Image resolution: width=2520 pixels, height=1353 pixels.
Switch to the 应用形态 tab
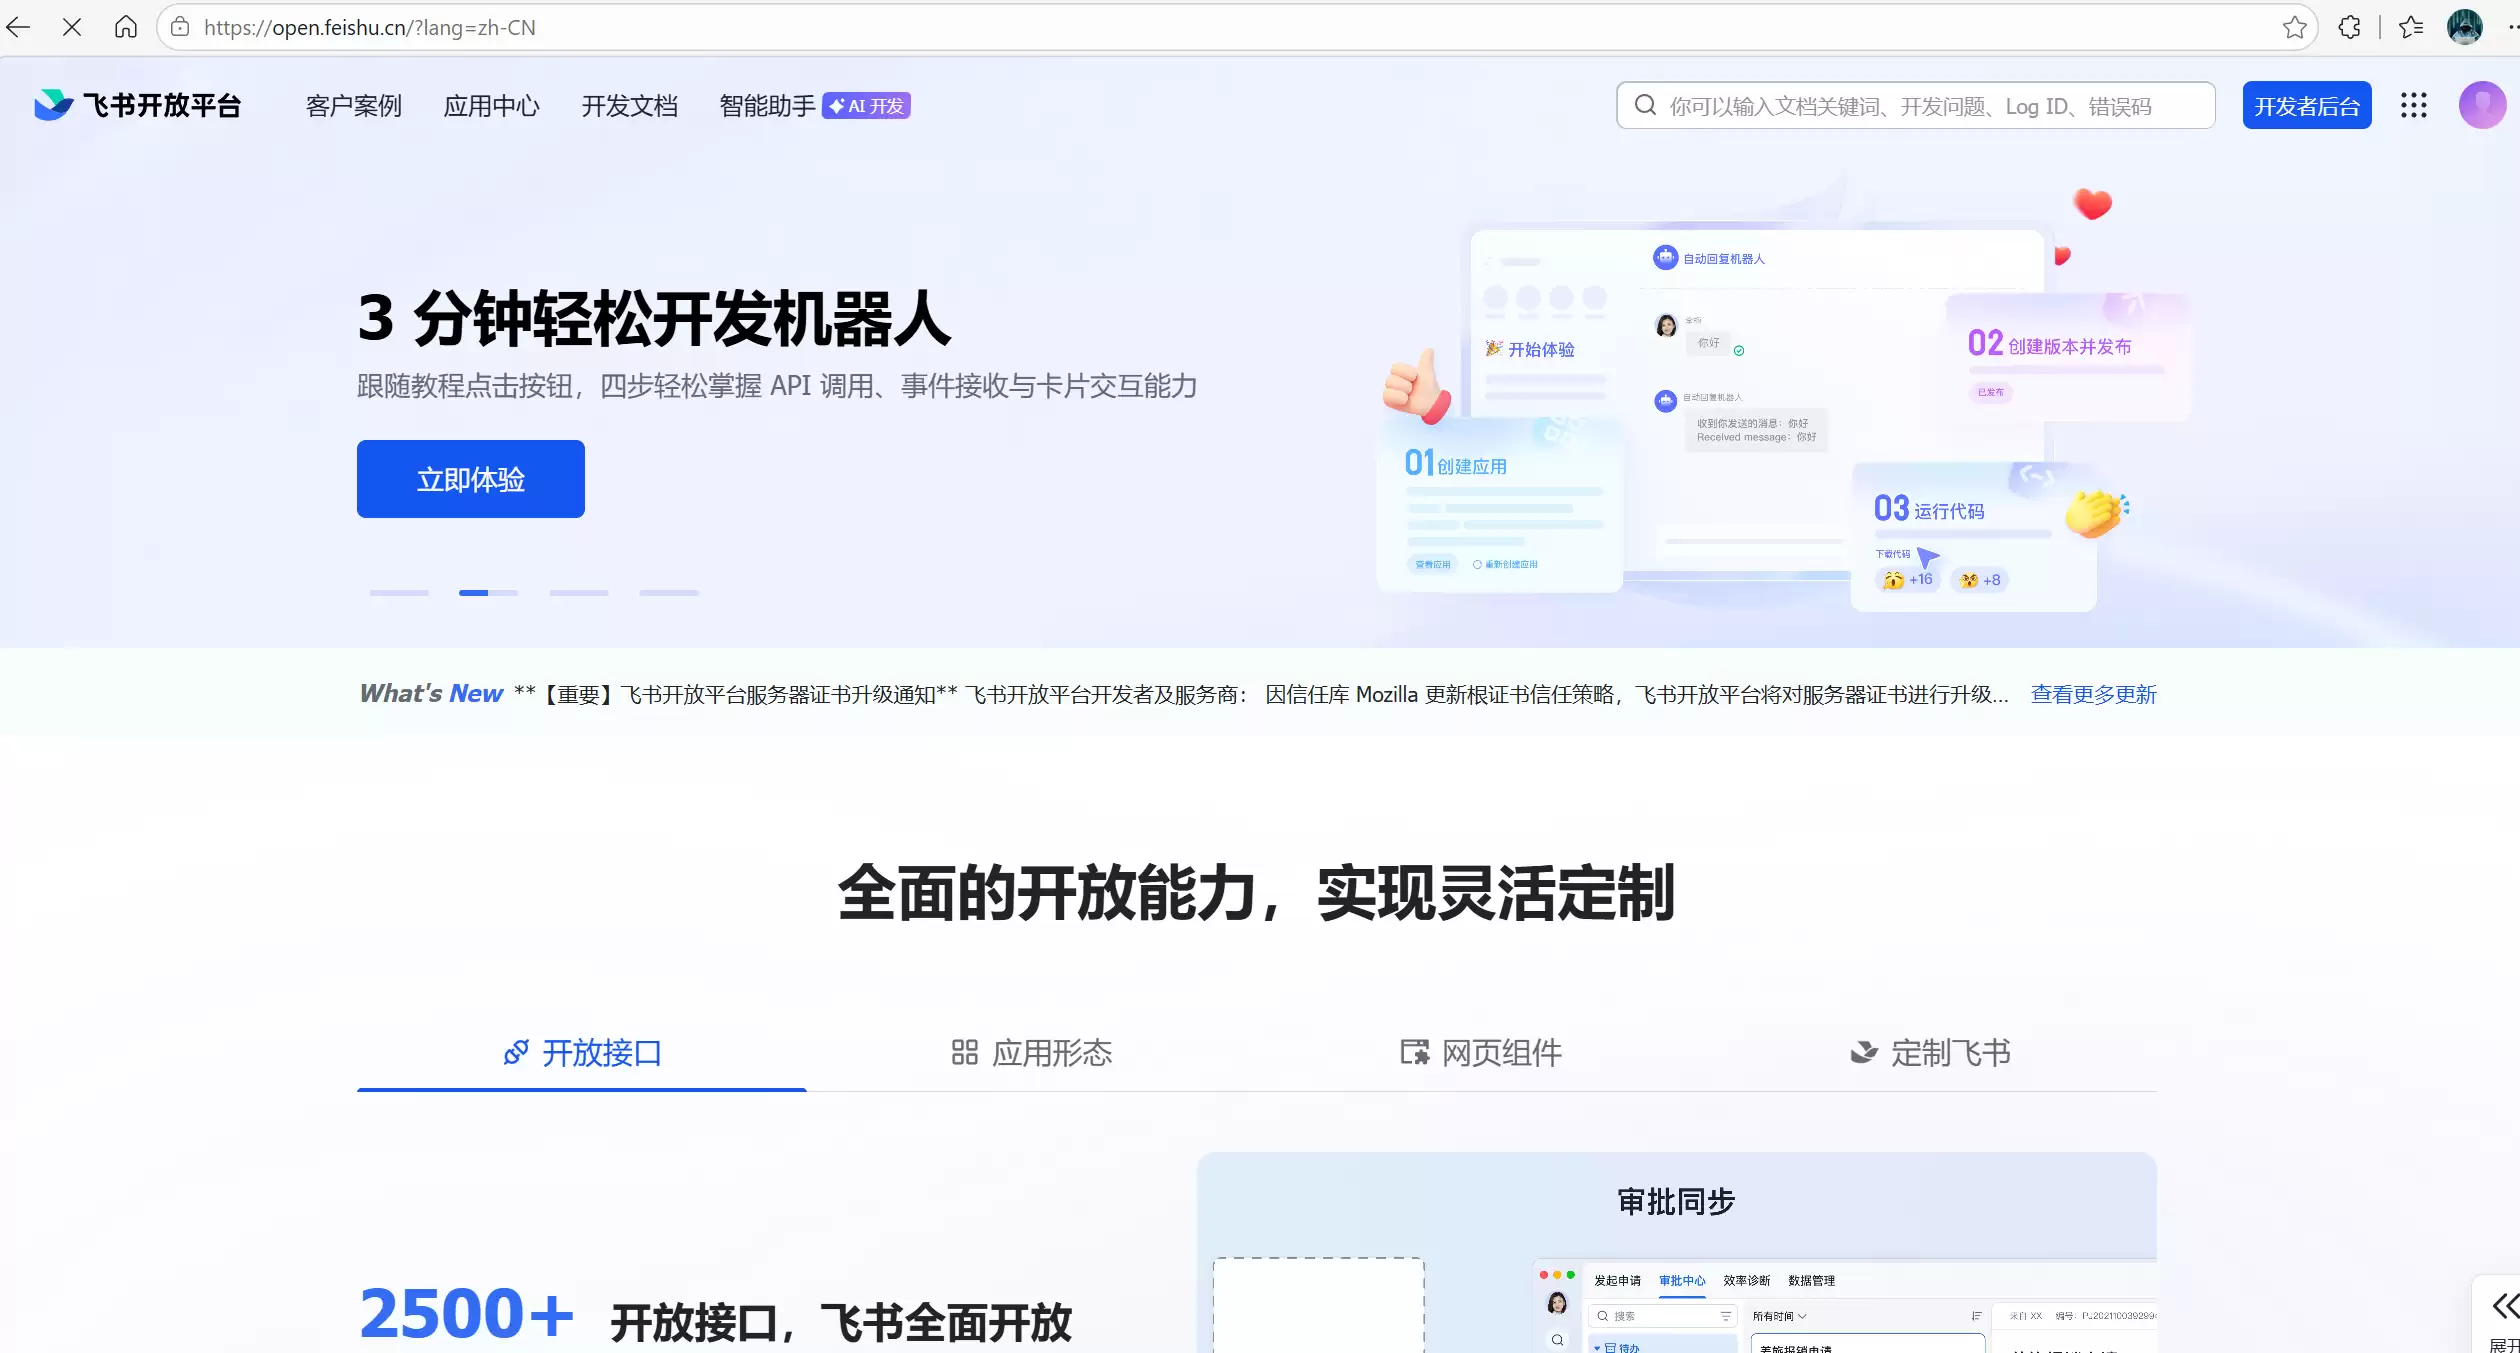point(1031,1053)
